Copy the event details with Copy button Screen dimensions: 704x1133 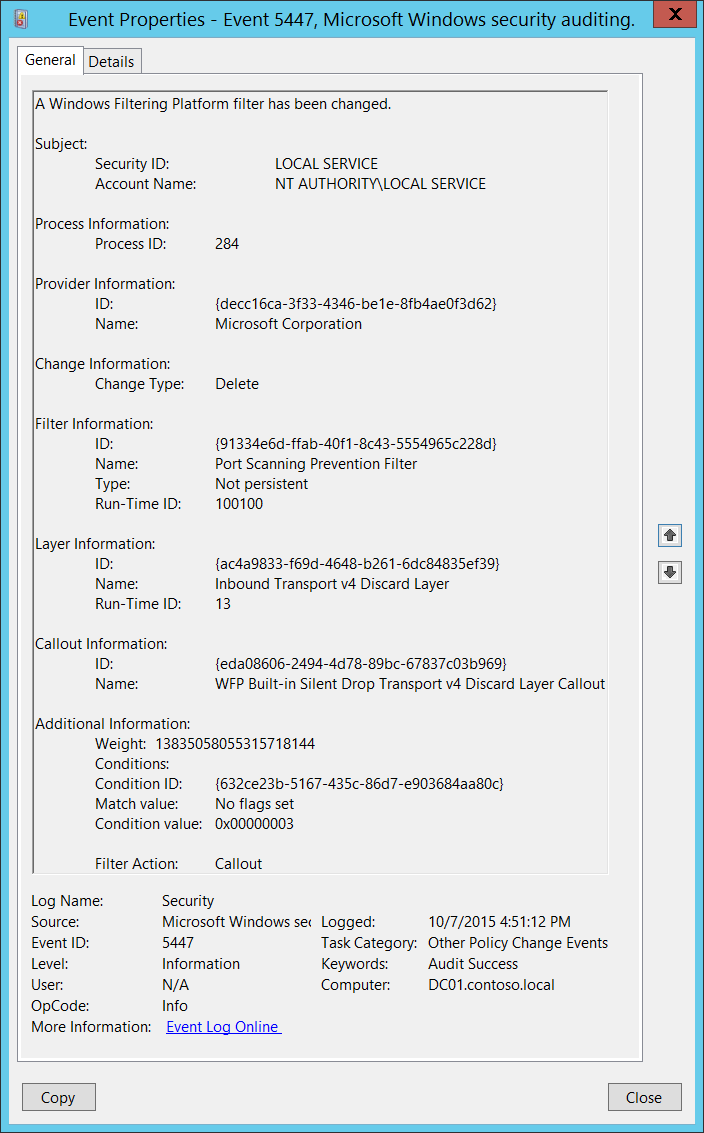pos(59,1097)
